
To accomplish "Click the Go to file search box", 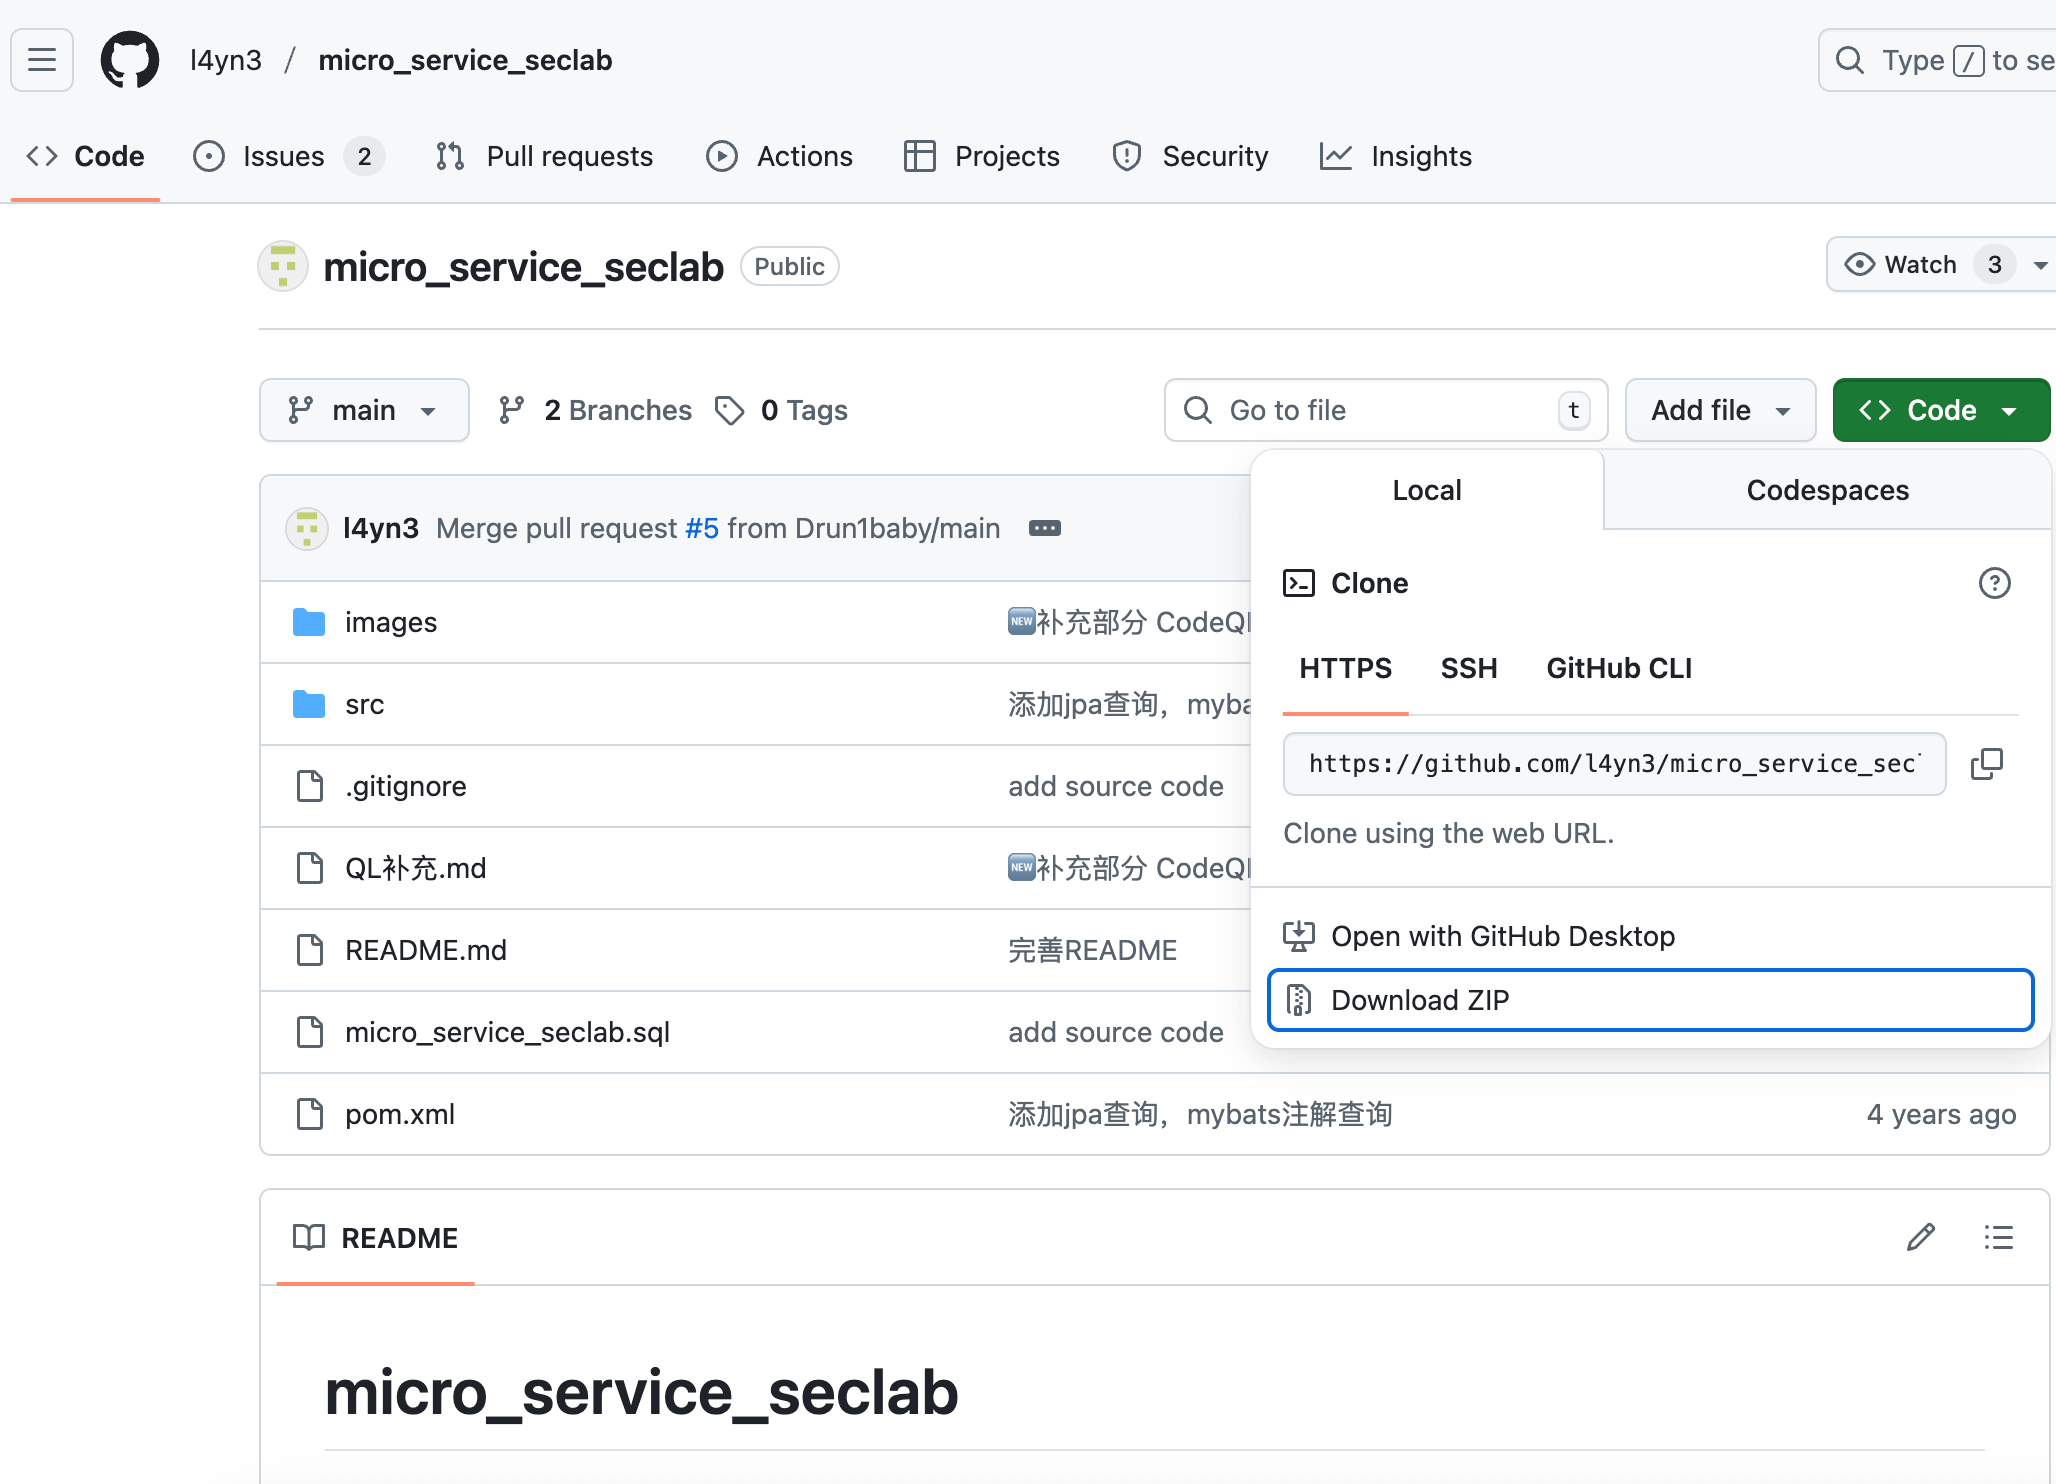I will coord(1386,410).
